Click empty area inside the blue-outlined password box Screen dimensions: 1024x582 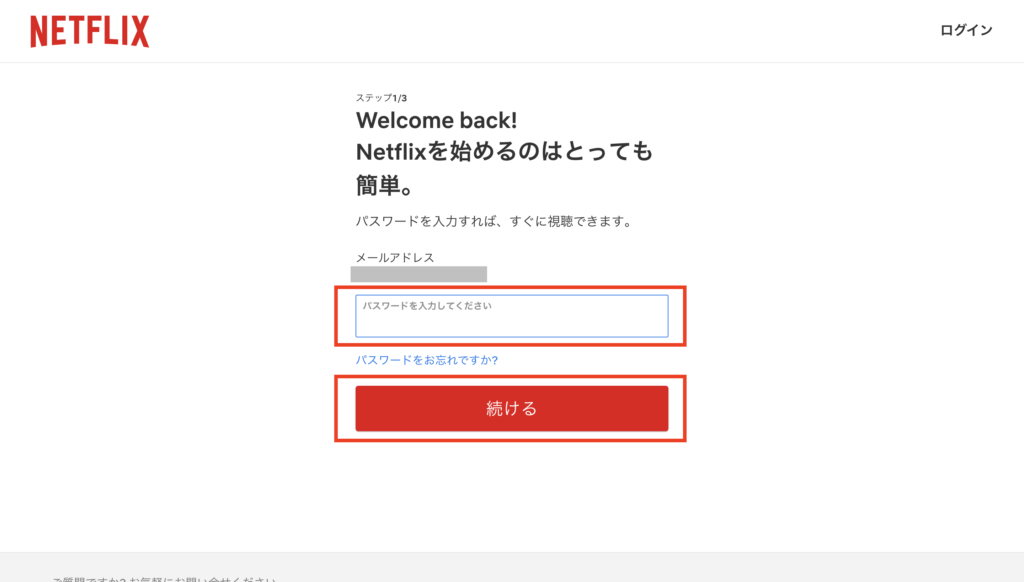[511, 325]
